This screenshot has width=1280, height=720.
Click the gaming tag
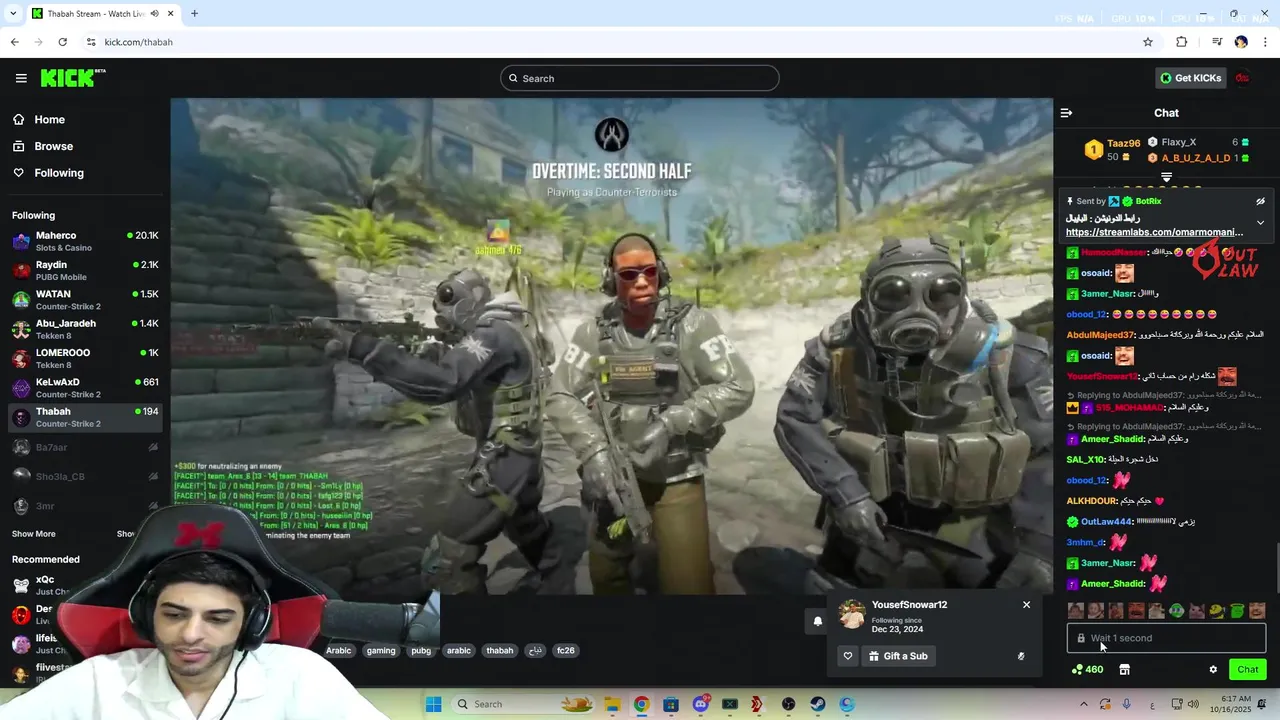click(381, 650)
